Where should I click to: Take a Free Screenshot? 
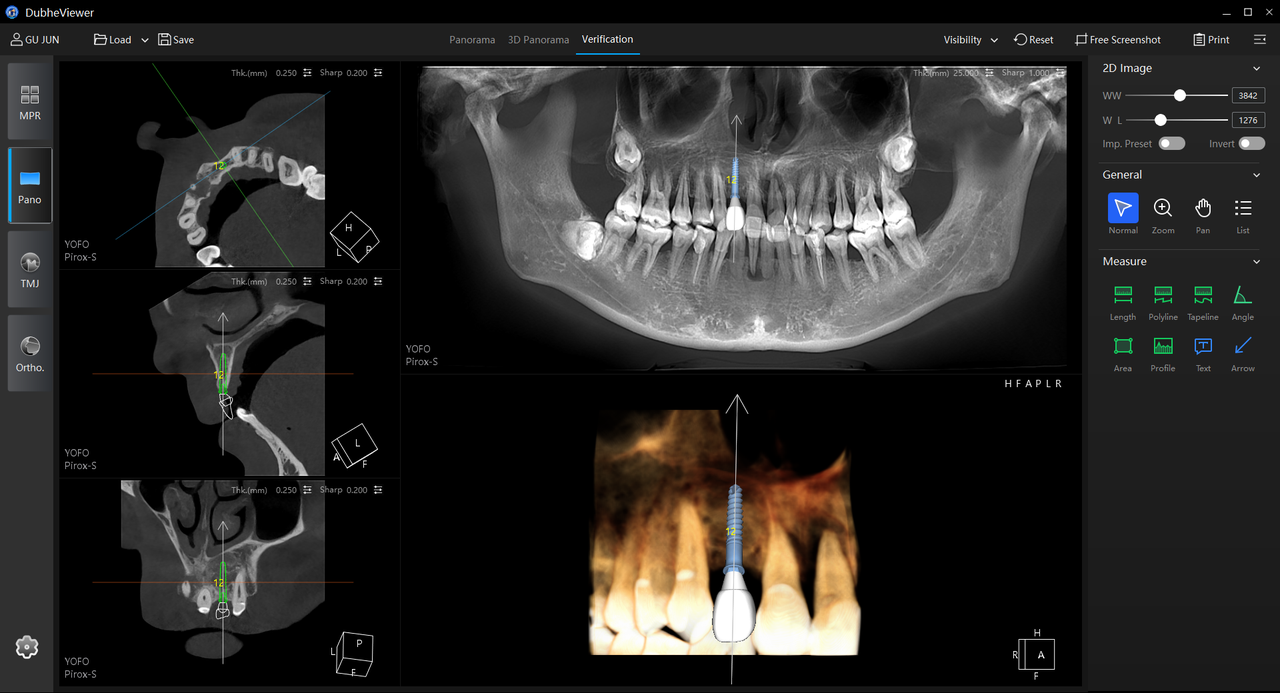[1118, 40]
